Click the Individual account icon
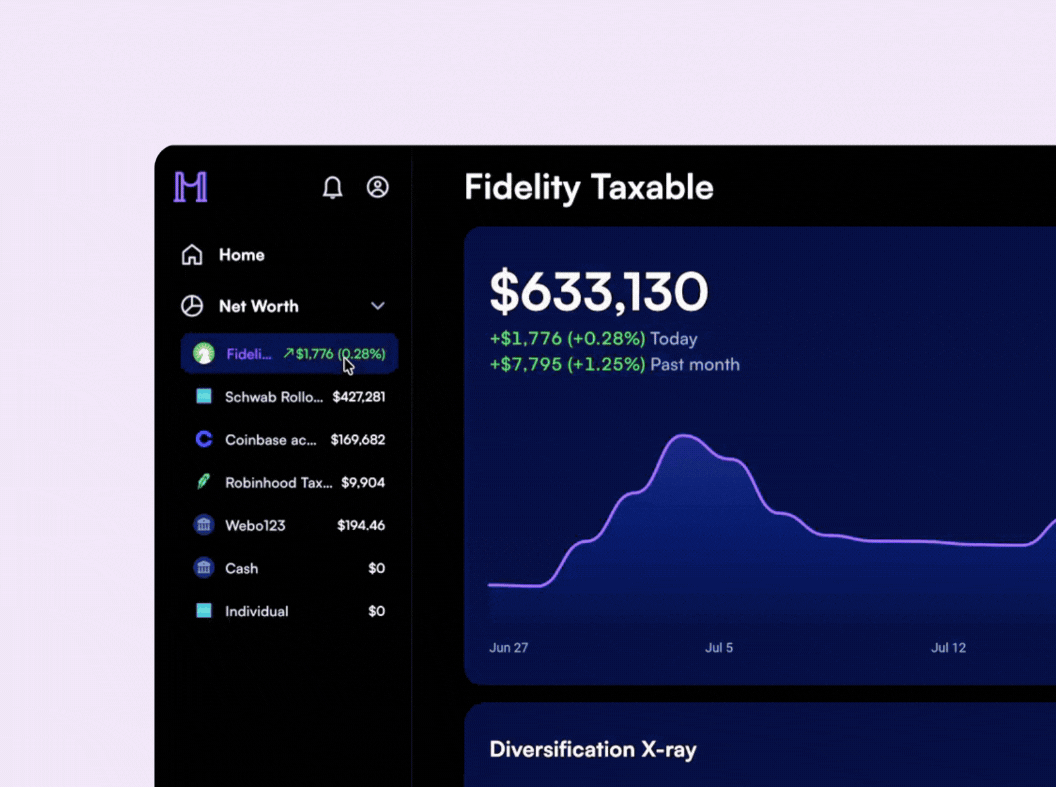 pos(203,611)
